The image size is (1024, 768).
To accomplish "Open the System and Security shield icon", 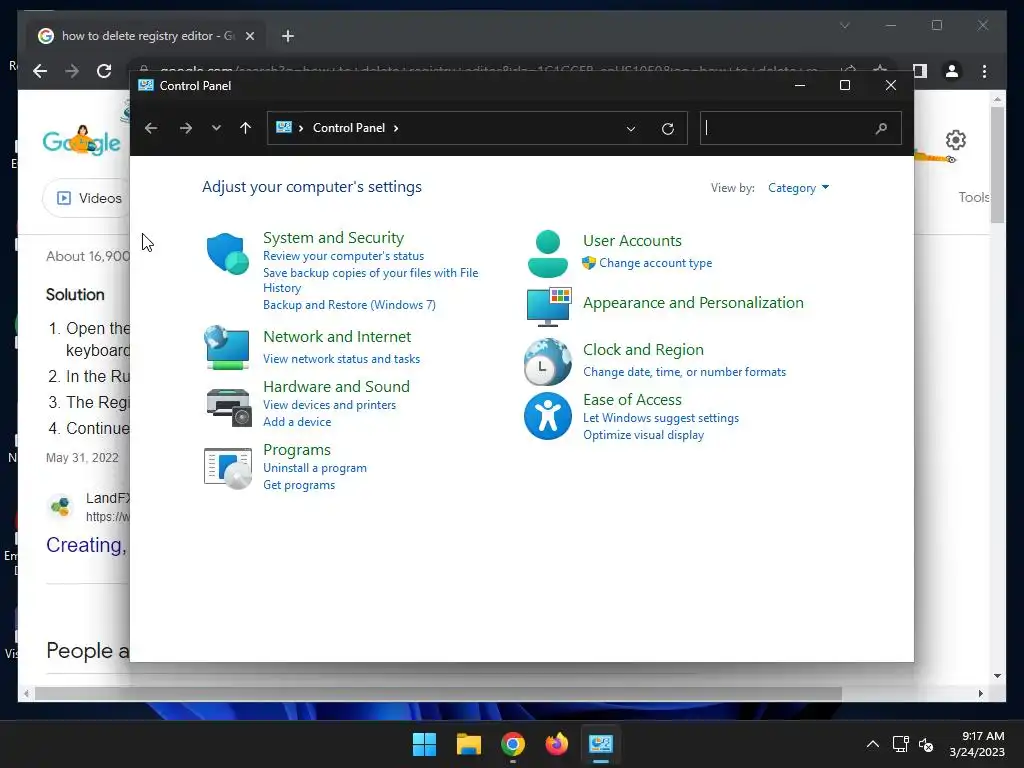I will (x=227, y=253).
